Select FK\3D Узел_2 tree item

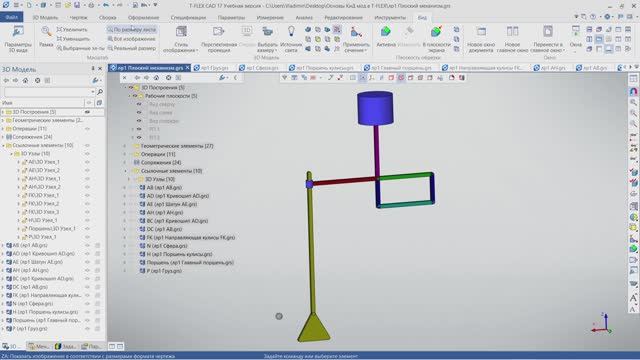44,204
